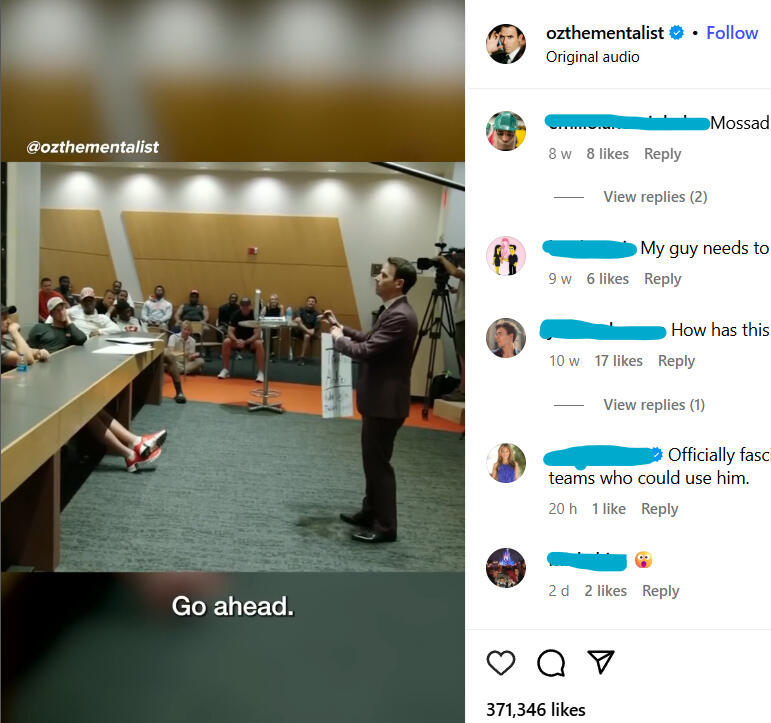Follow ozthementalist
The image size is (771, 723).
tap(732, 33)
